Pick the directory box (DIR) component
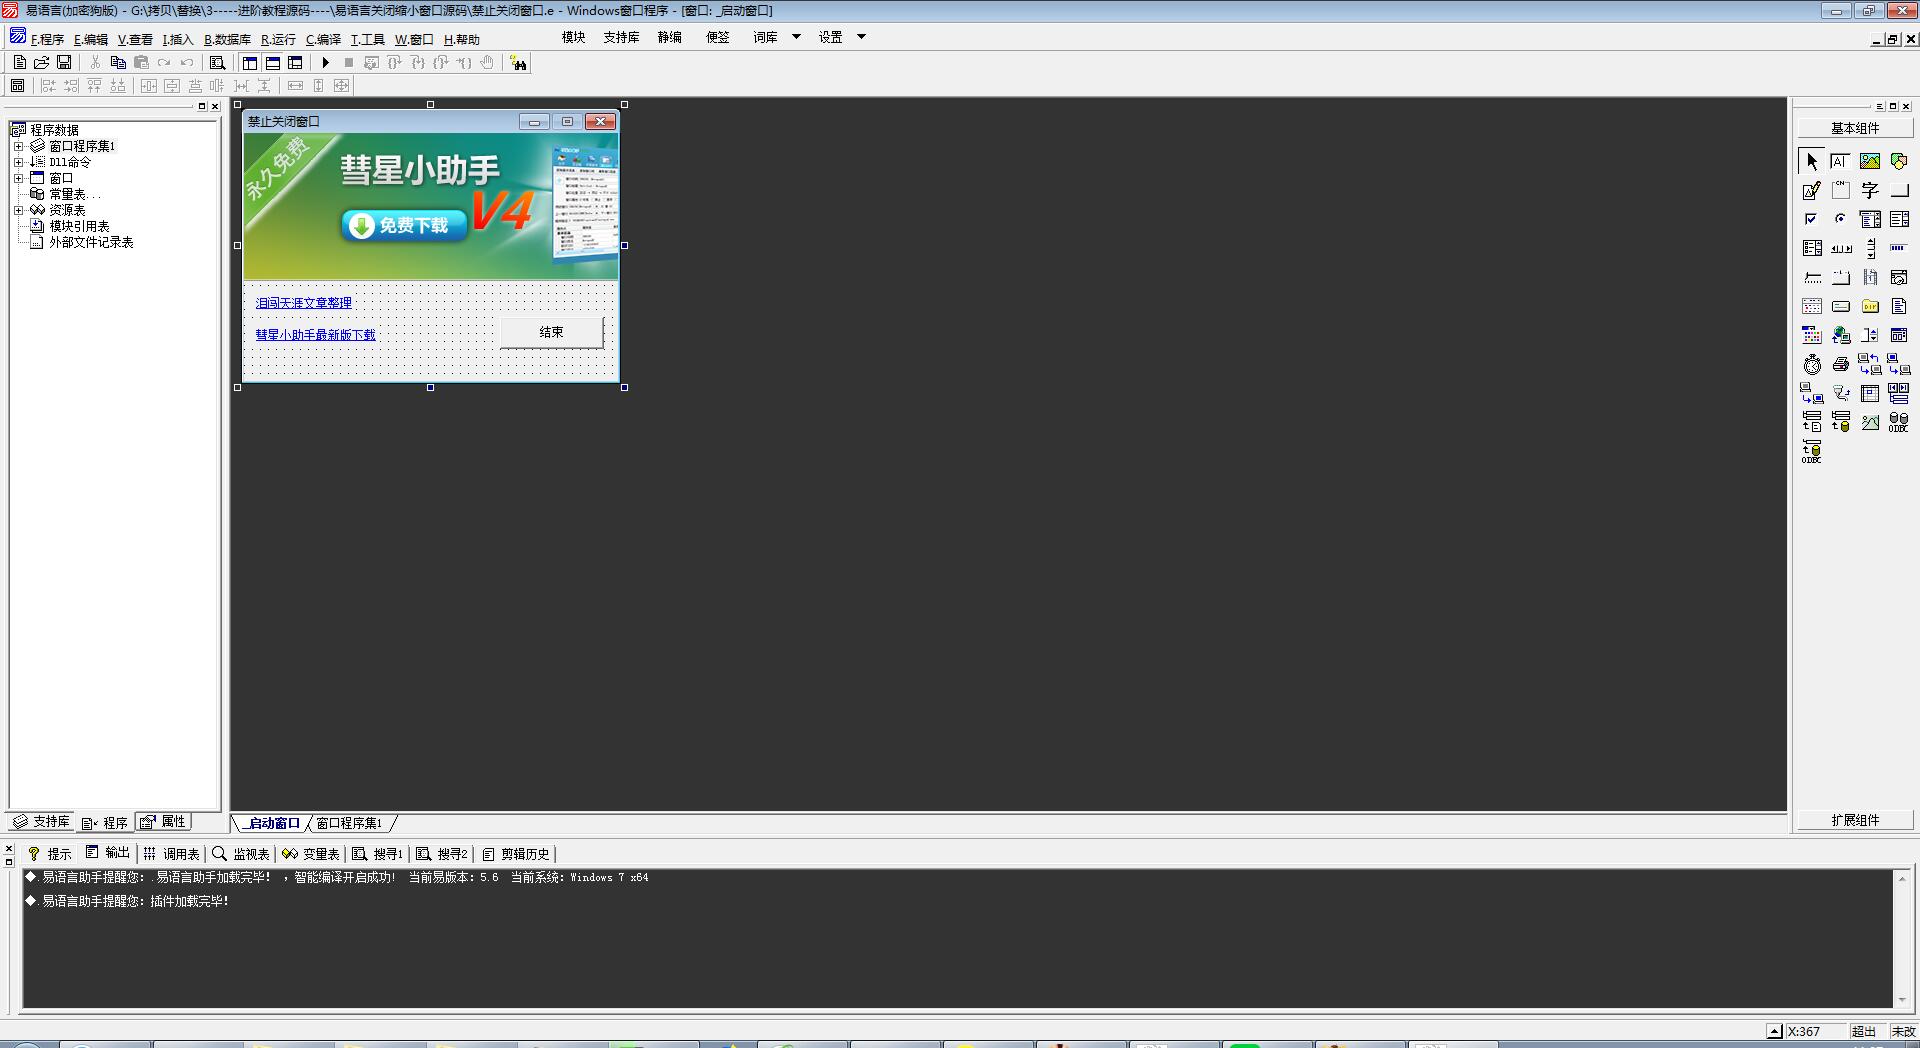This screenshot has width=1920, height=1048. (x=1870, y=306)
